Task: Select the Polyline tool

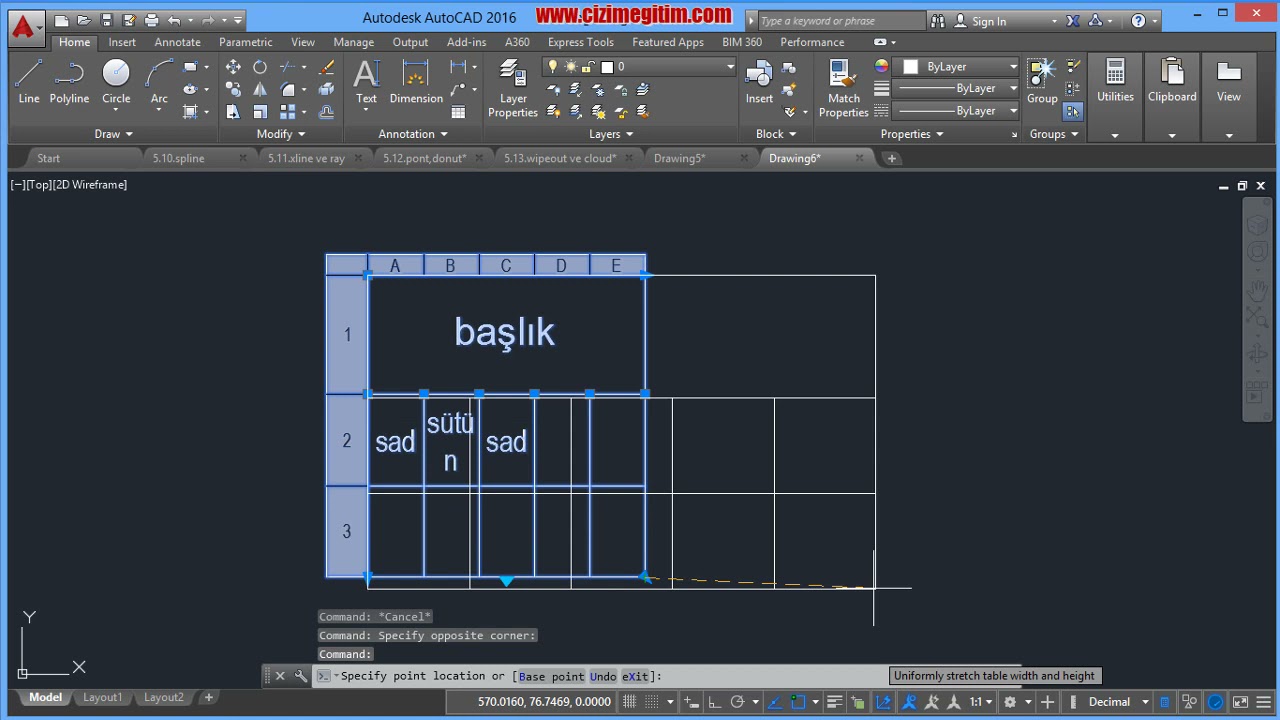Action: tap(69, 81)
